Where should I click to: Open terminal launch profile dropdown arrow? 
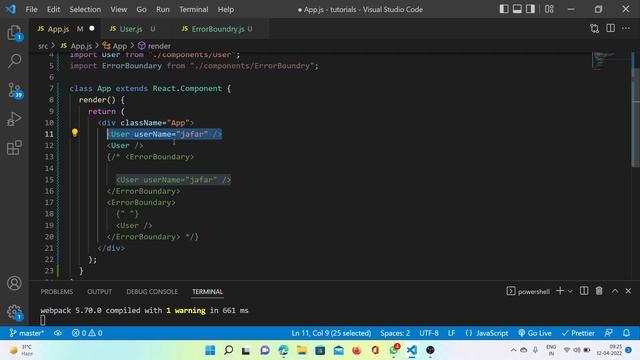click(570, 291)
